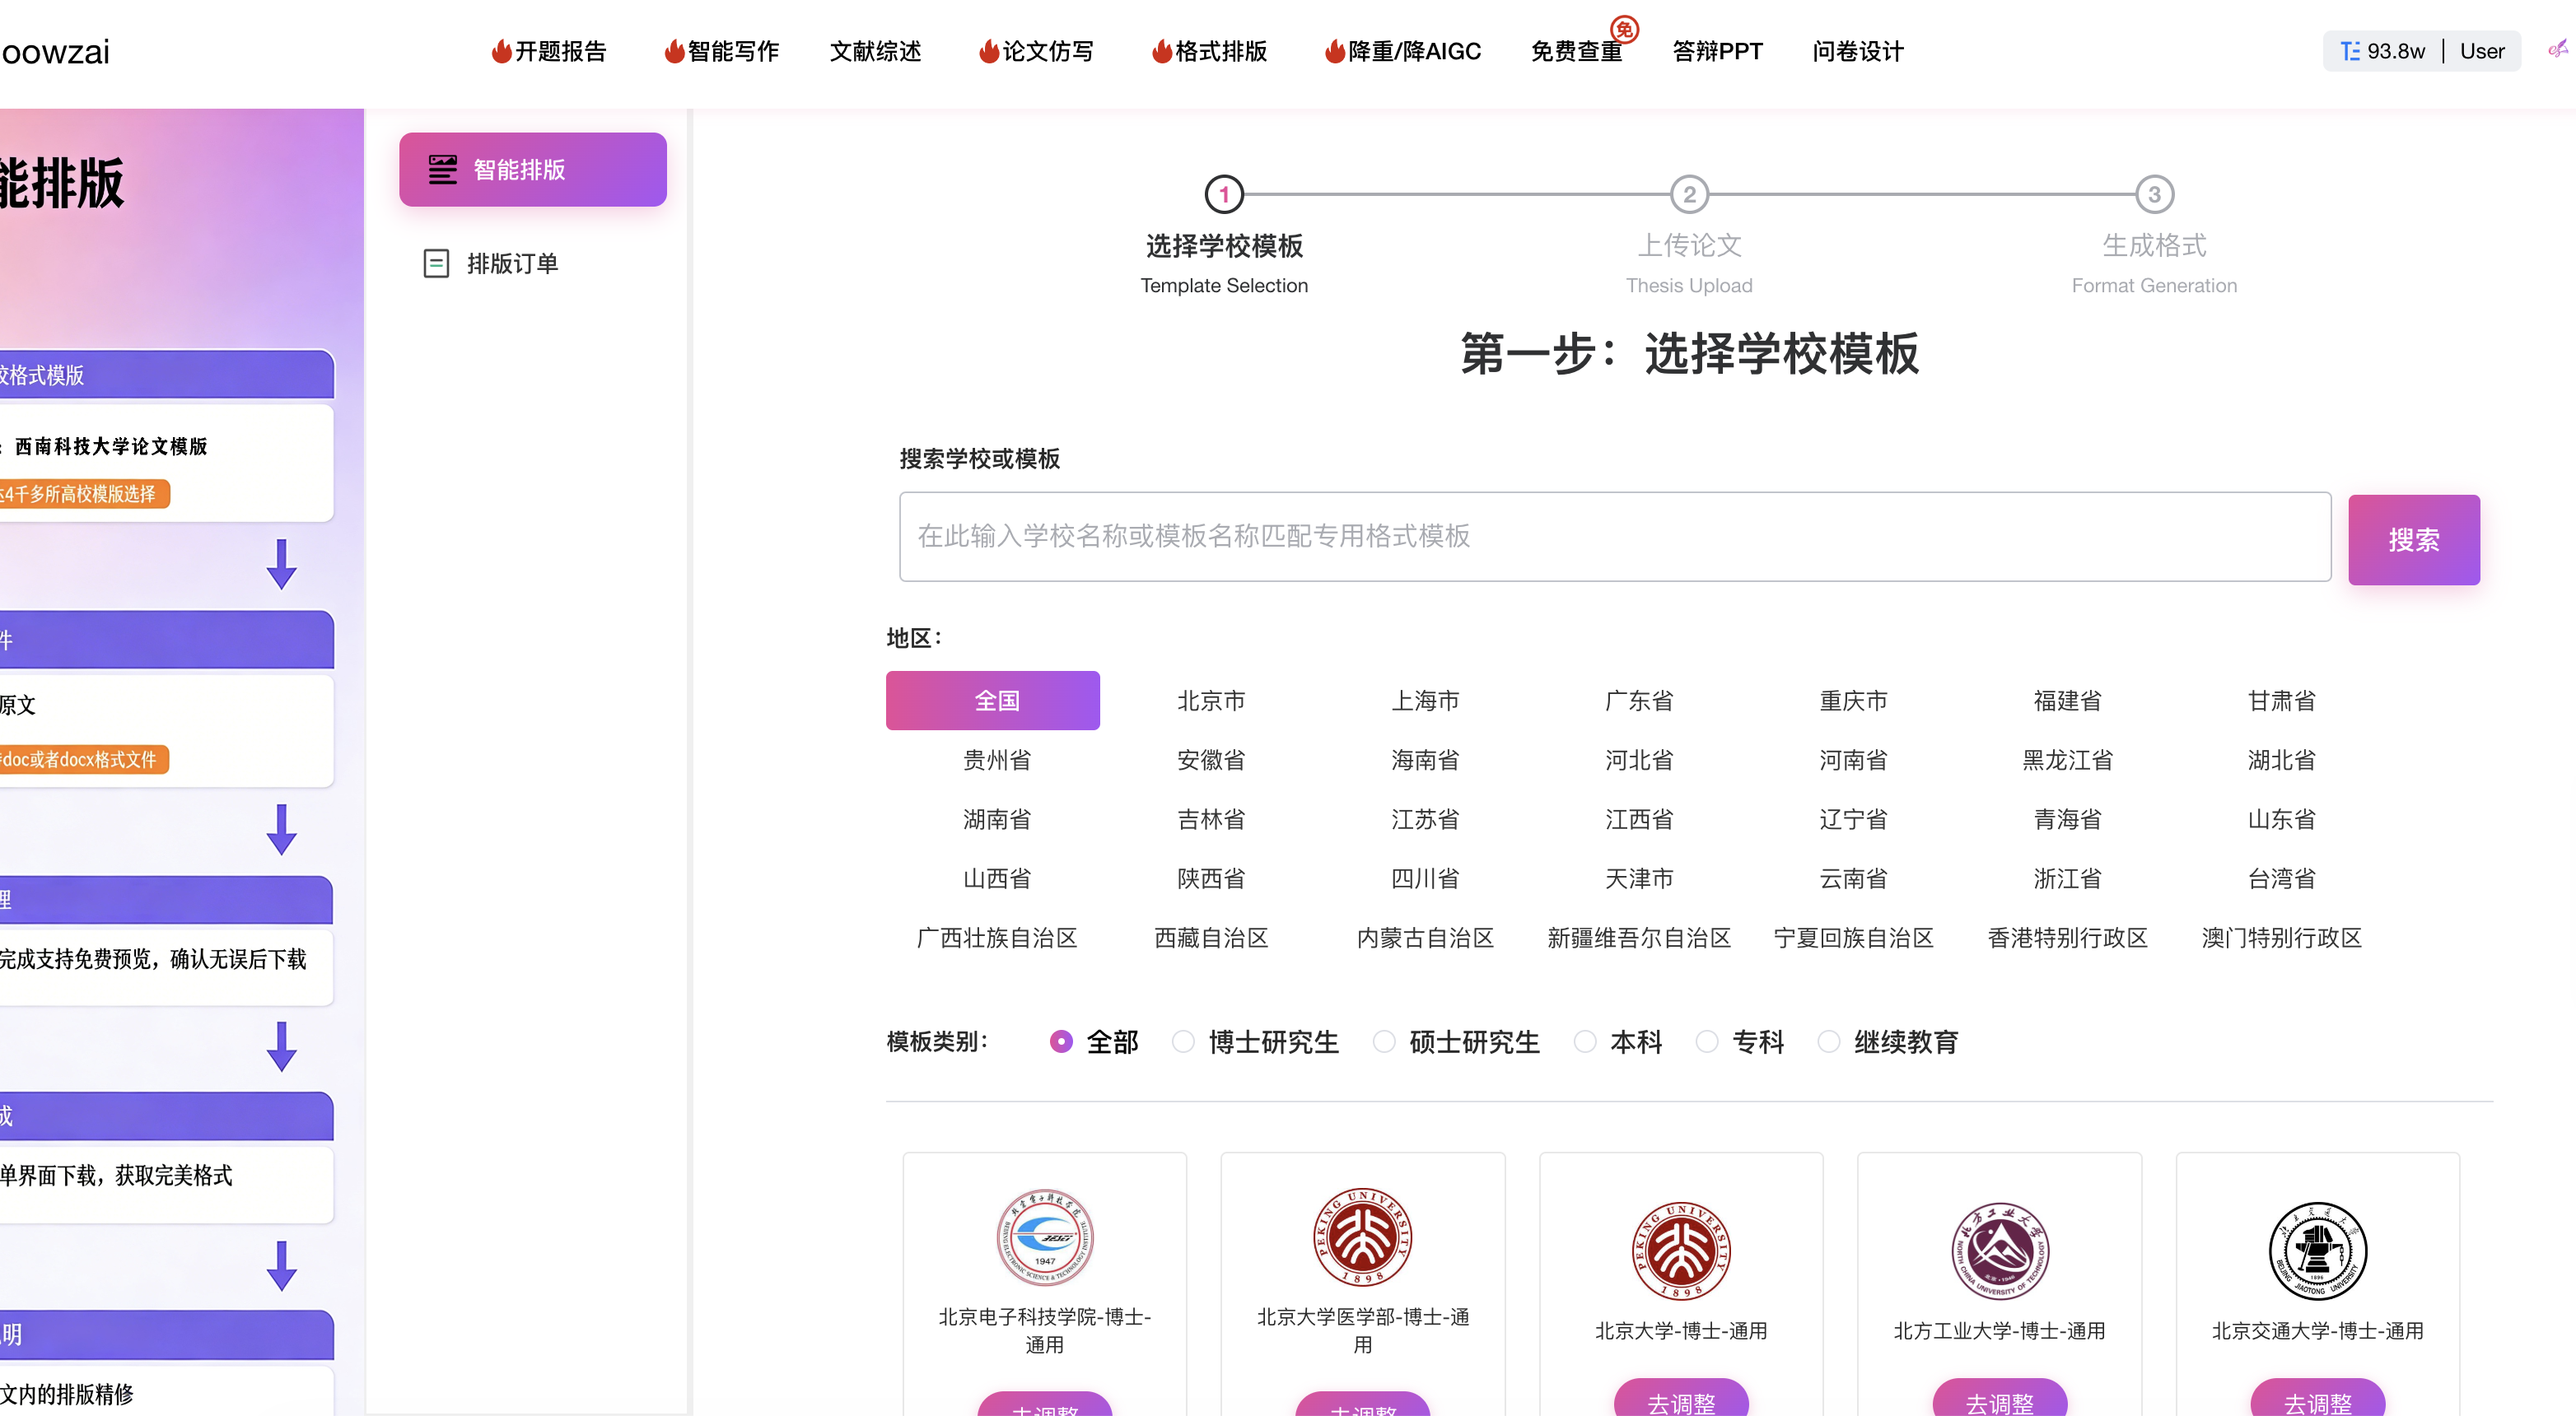Screen dimensions: 2576x1416
Task: Go to the 答辩PPT page
Action: [x=1717, y=51]
